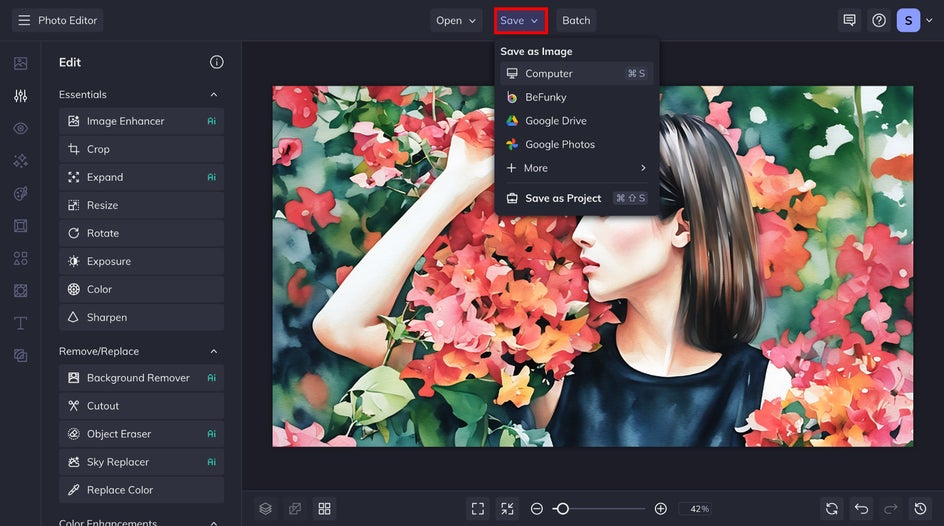Open the Image Enhancer tool
Screen dimensions: 944x526
point(141,121)
